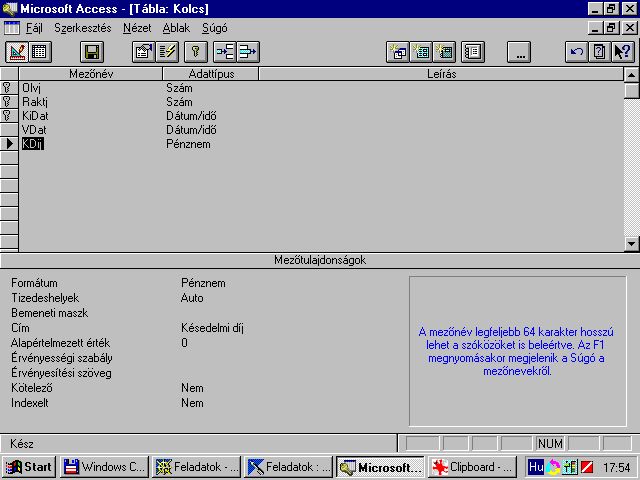Click the VDat field name cell
Viewport: 640px width, 480px height.
pos(91,130)
